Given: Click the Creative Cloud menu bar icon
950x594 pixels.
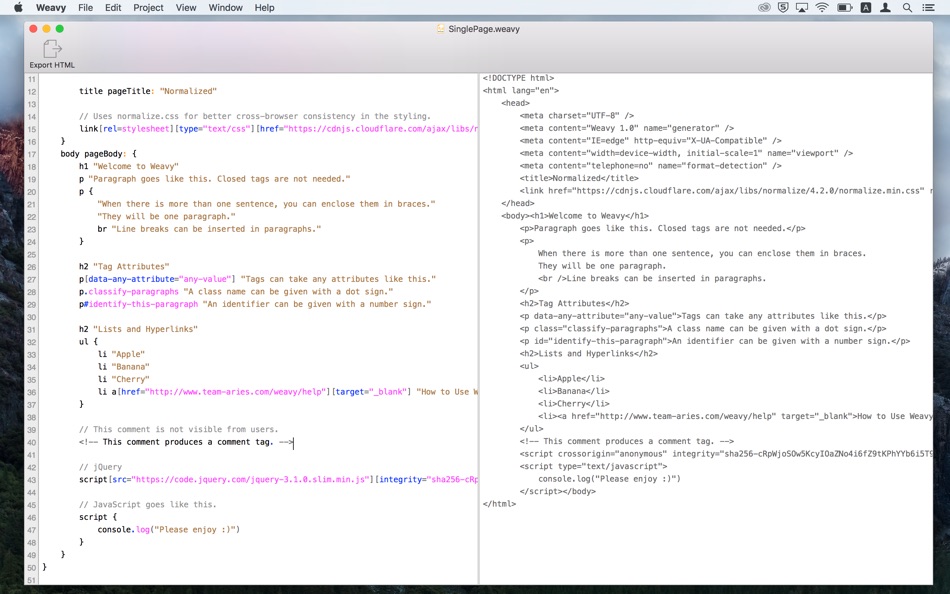Looking at the screenshot, I should pyautogui.click(x=764, y=8).
